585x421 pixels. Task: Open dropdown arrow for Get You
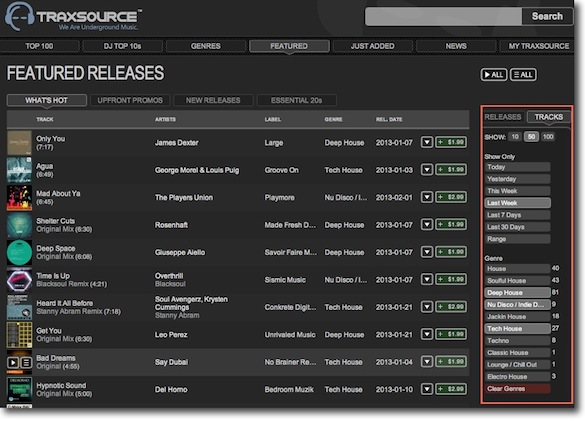(x=427, y=334)
